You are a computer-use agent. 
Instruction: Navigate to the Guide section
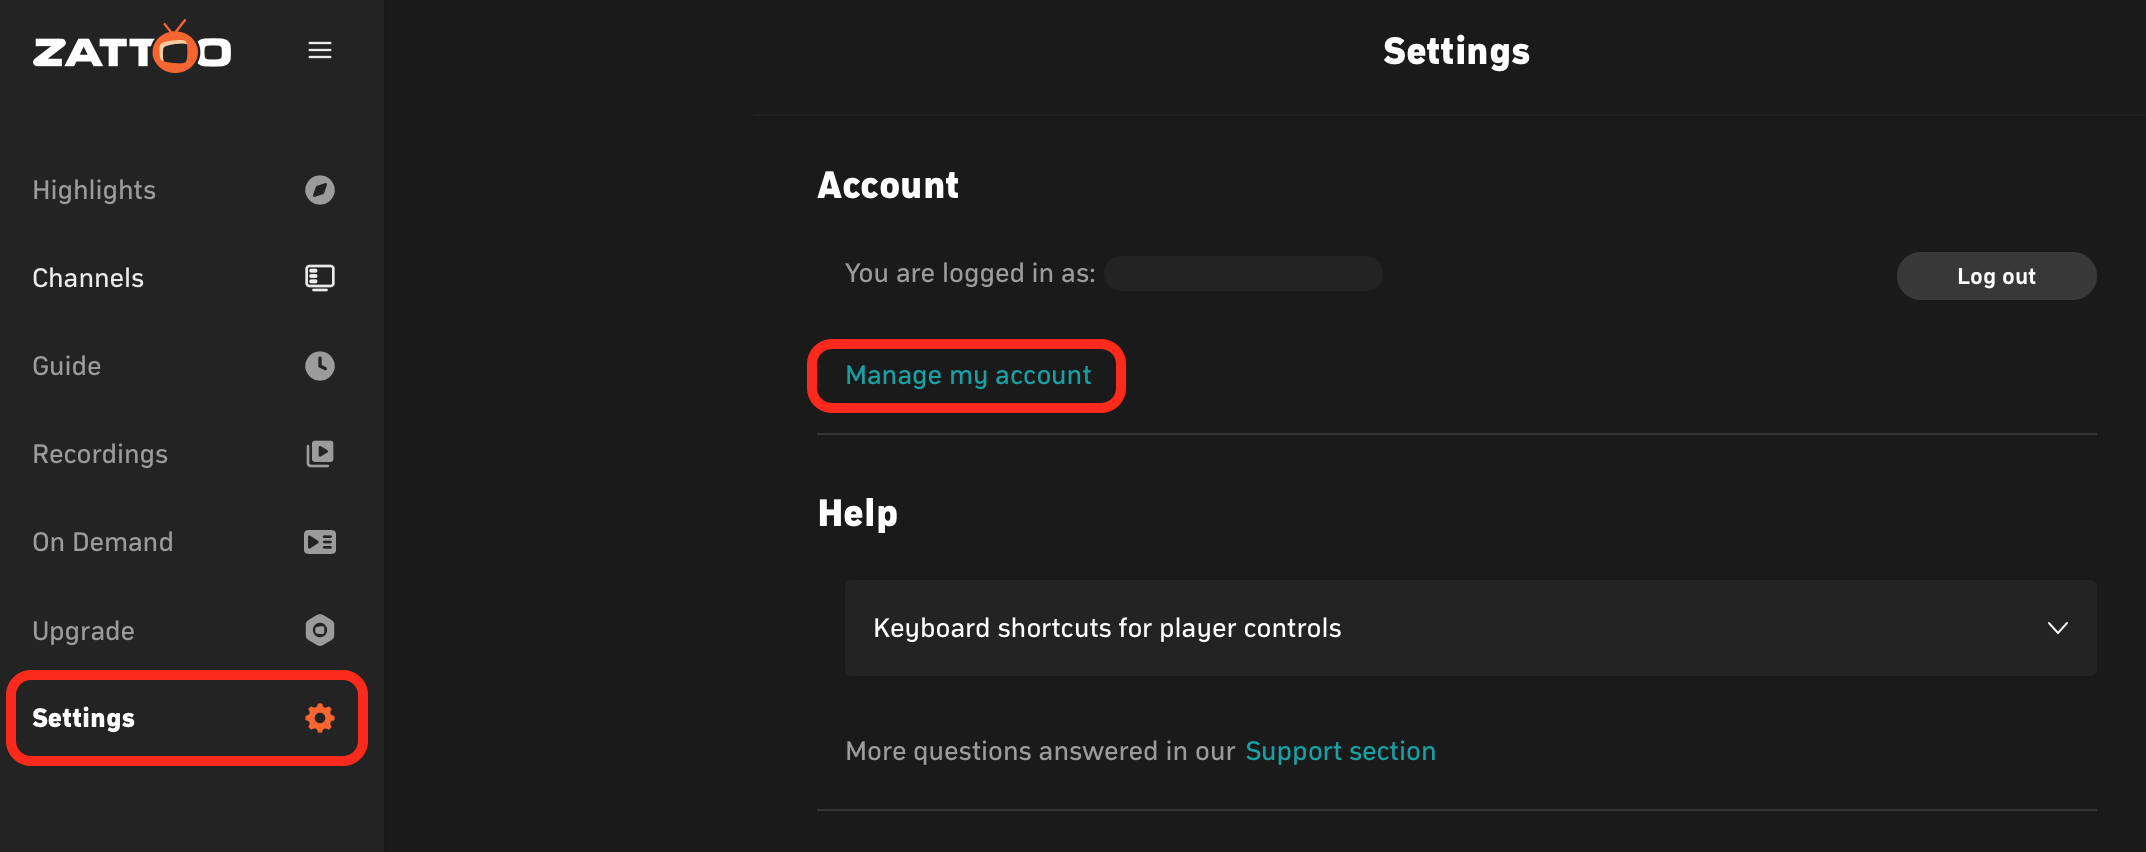(66, 365)
